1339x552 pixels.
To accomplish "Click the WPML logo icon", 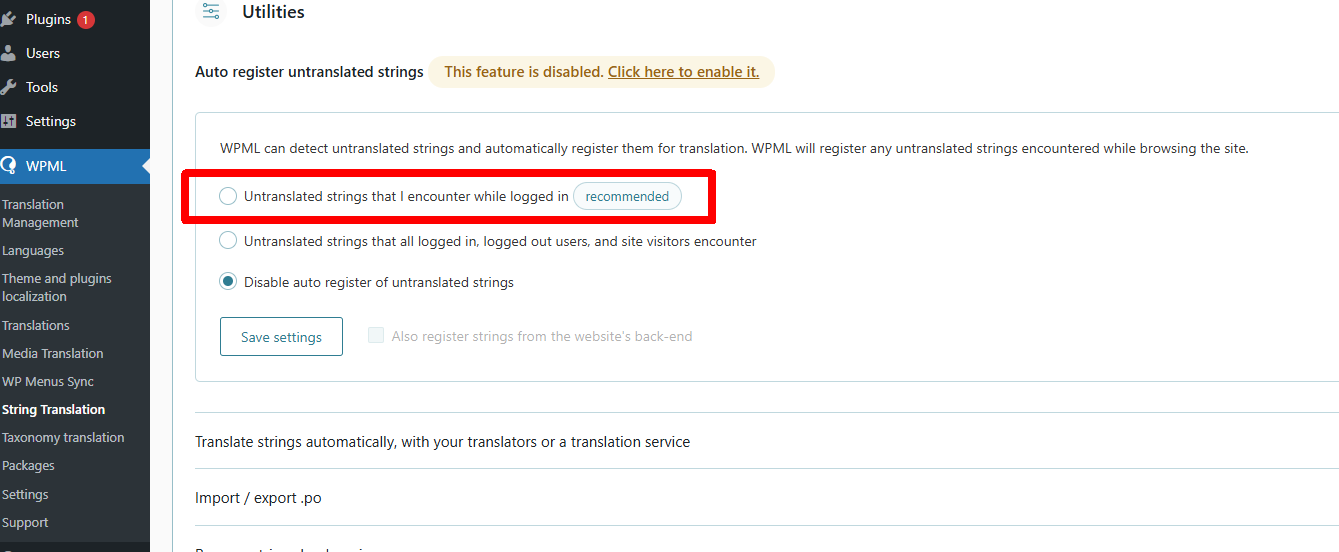I will click(x=8, y=165).
